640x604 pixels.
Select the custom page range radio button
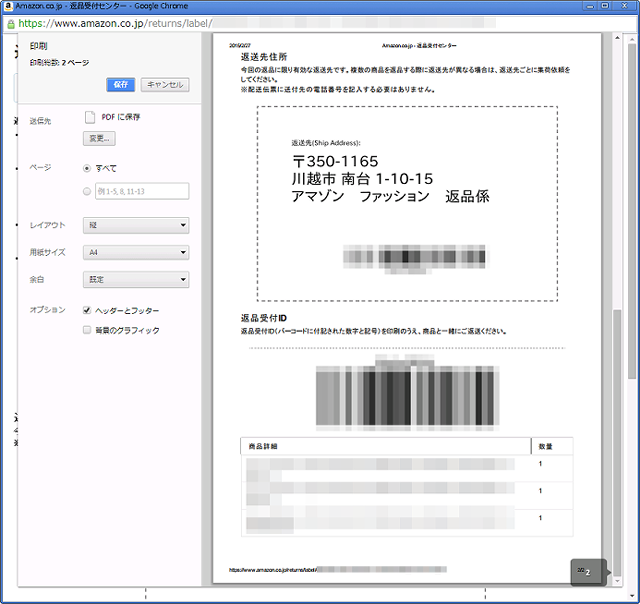click(x=87, y=191)
